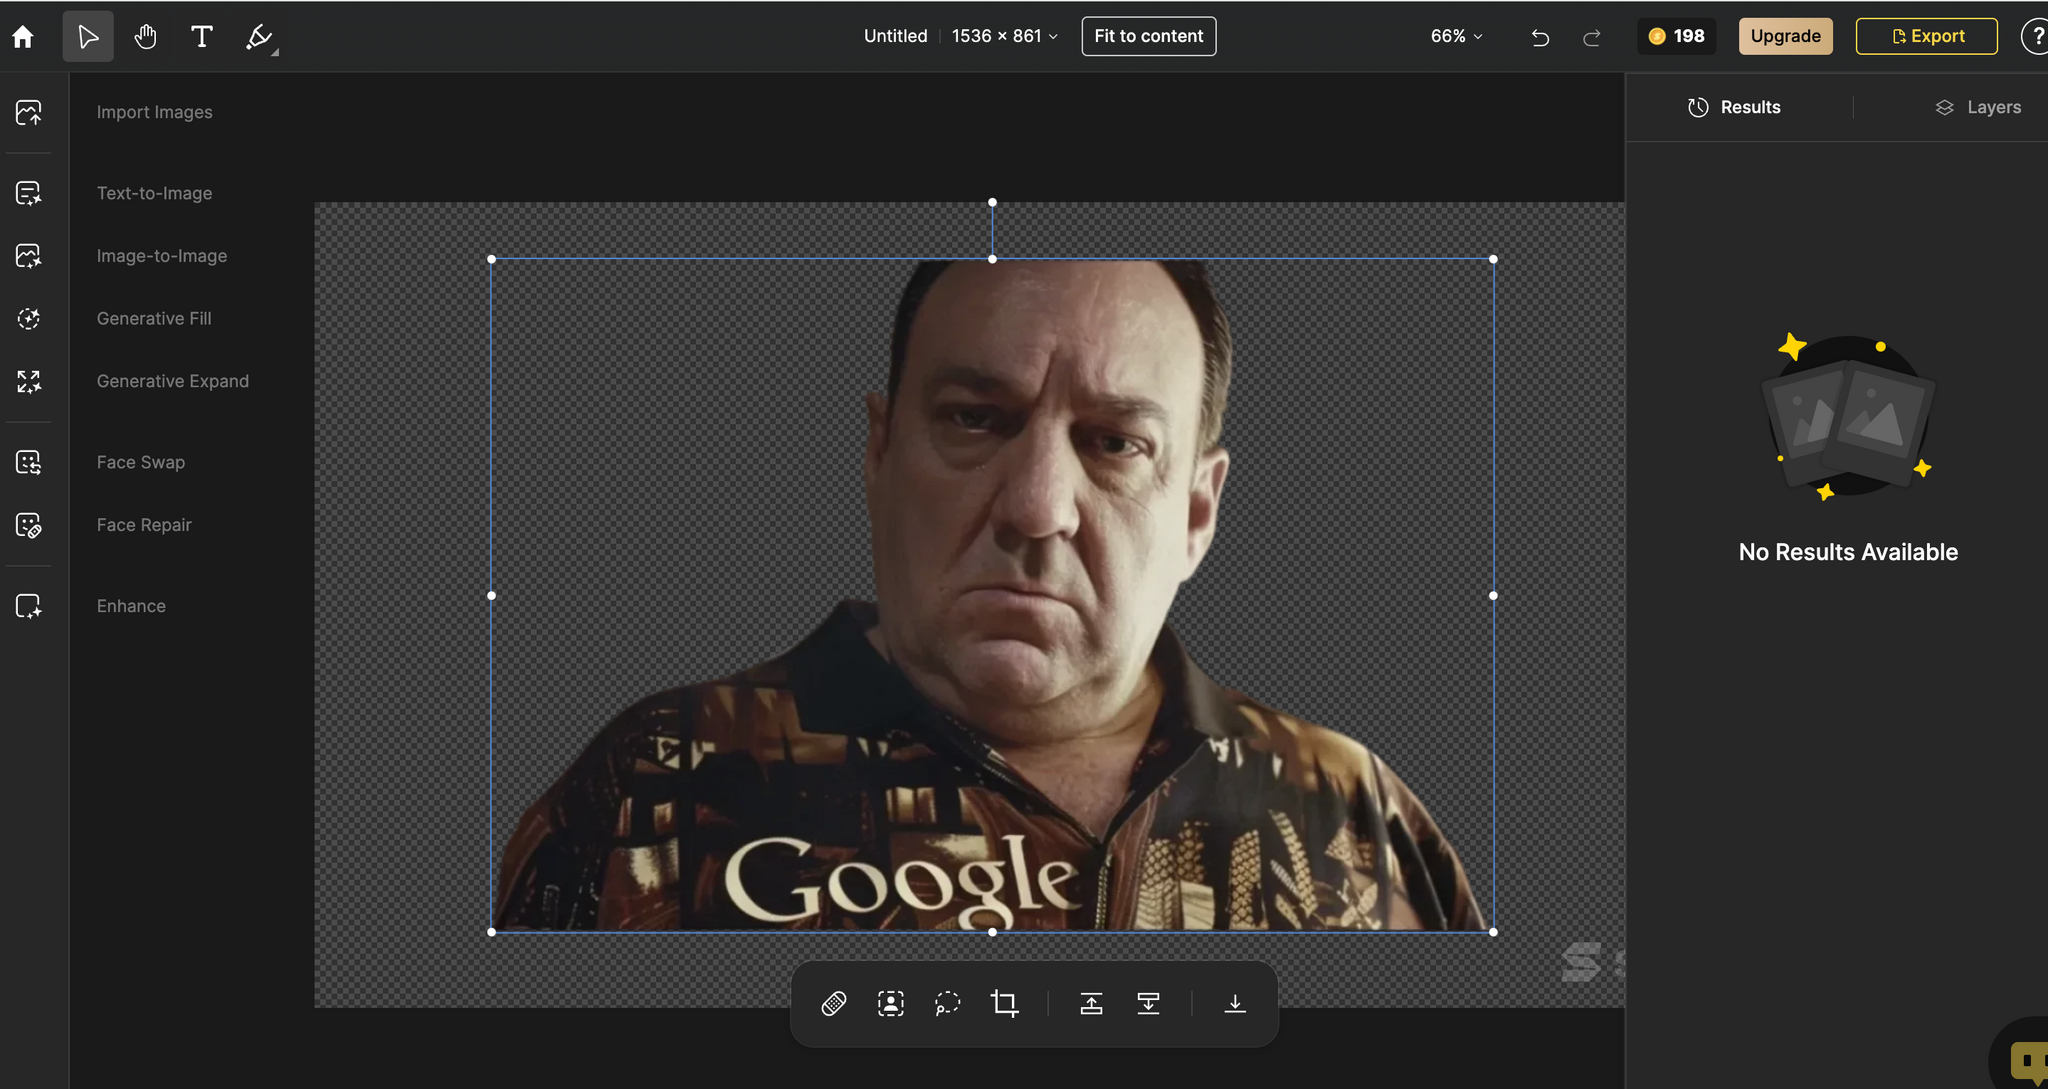Open Enhance menu item
The width and height of the screenshot is (2048, 1089).
131,606
